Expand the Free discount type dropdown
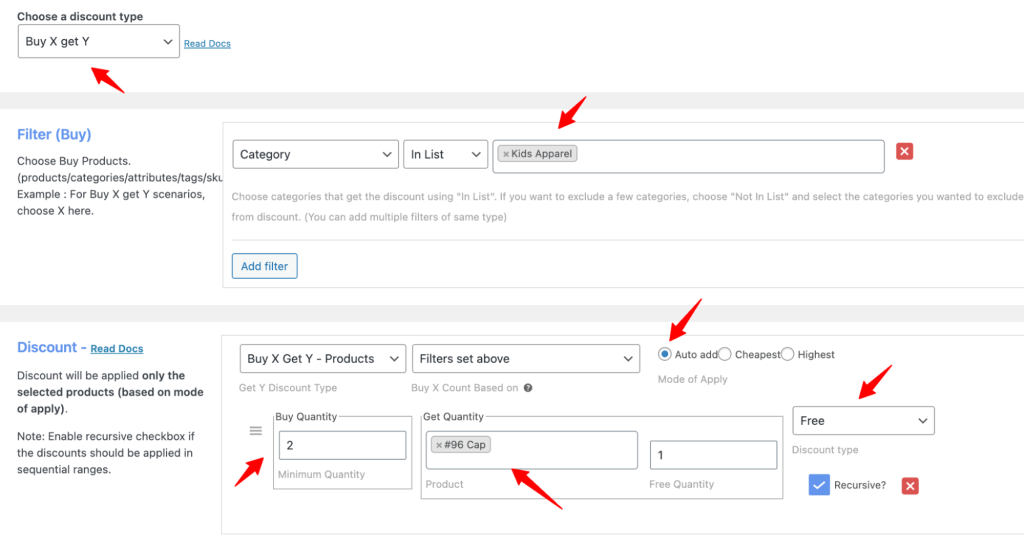The image size is (1024, 548). coord(863,421)
